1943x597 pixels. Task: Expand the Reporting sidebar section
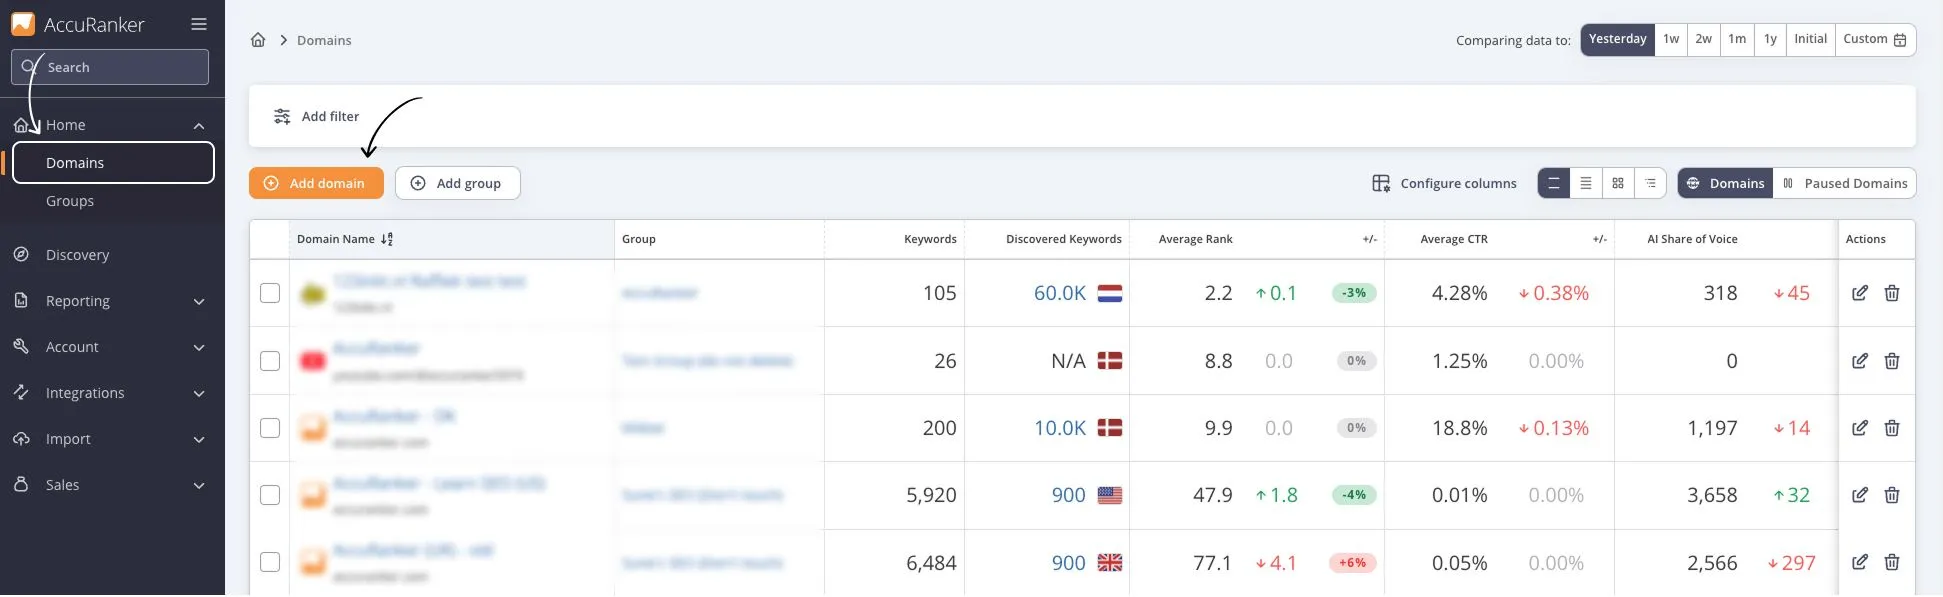point(198,301)
